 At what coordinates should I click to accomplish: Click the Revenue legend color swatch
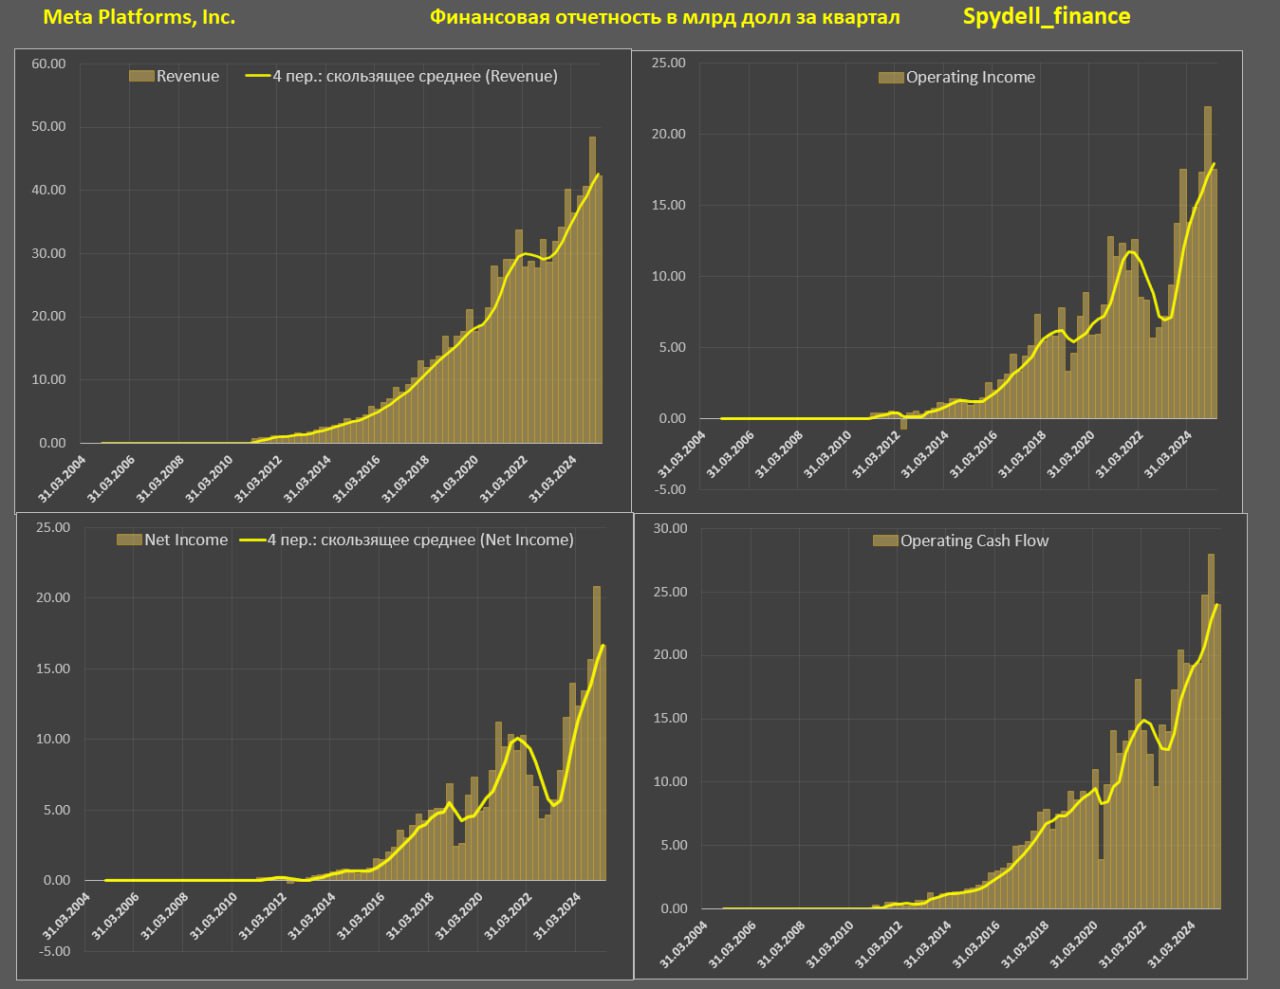142,76
